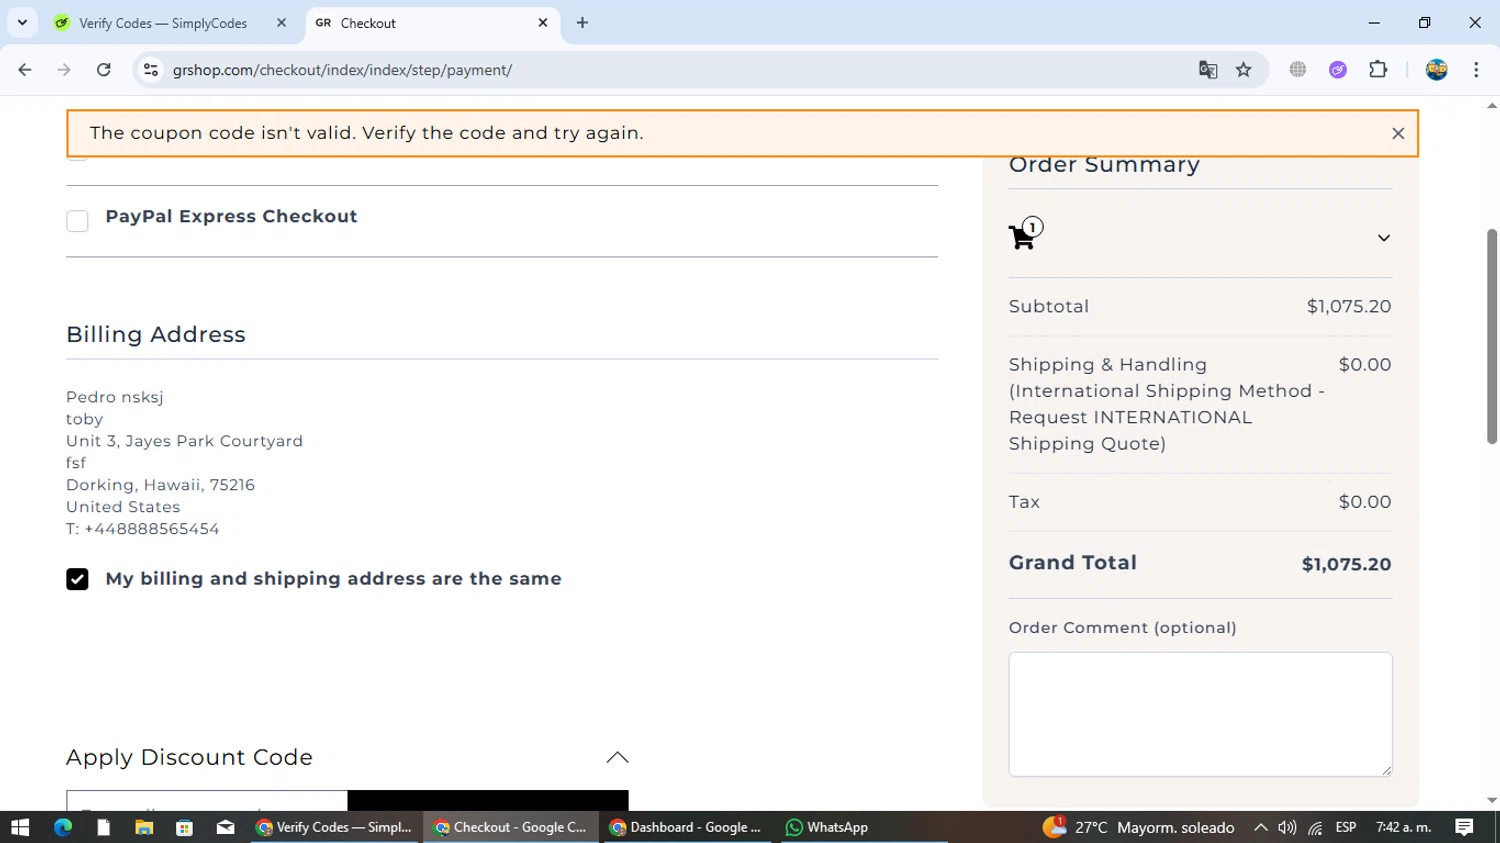Open the Windows Start menu
Screen dimensions: 1500x843
coord(20,827)
